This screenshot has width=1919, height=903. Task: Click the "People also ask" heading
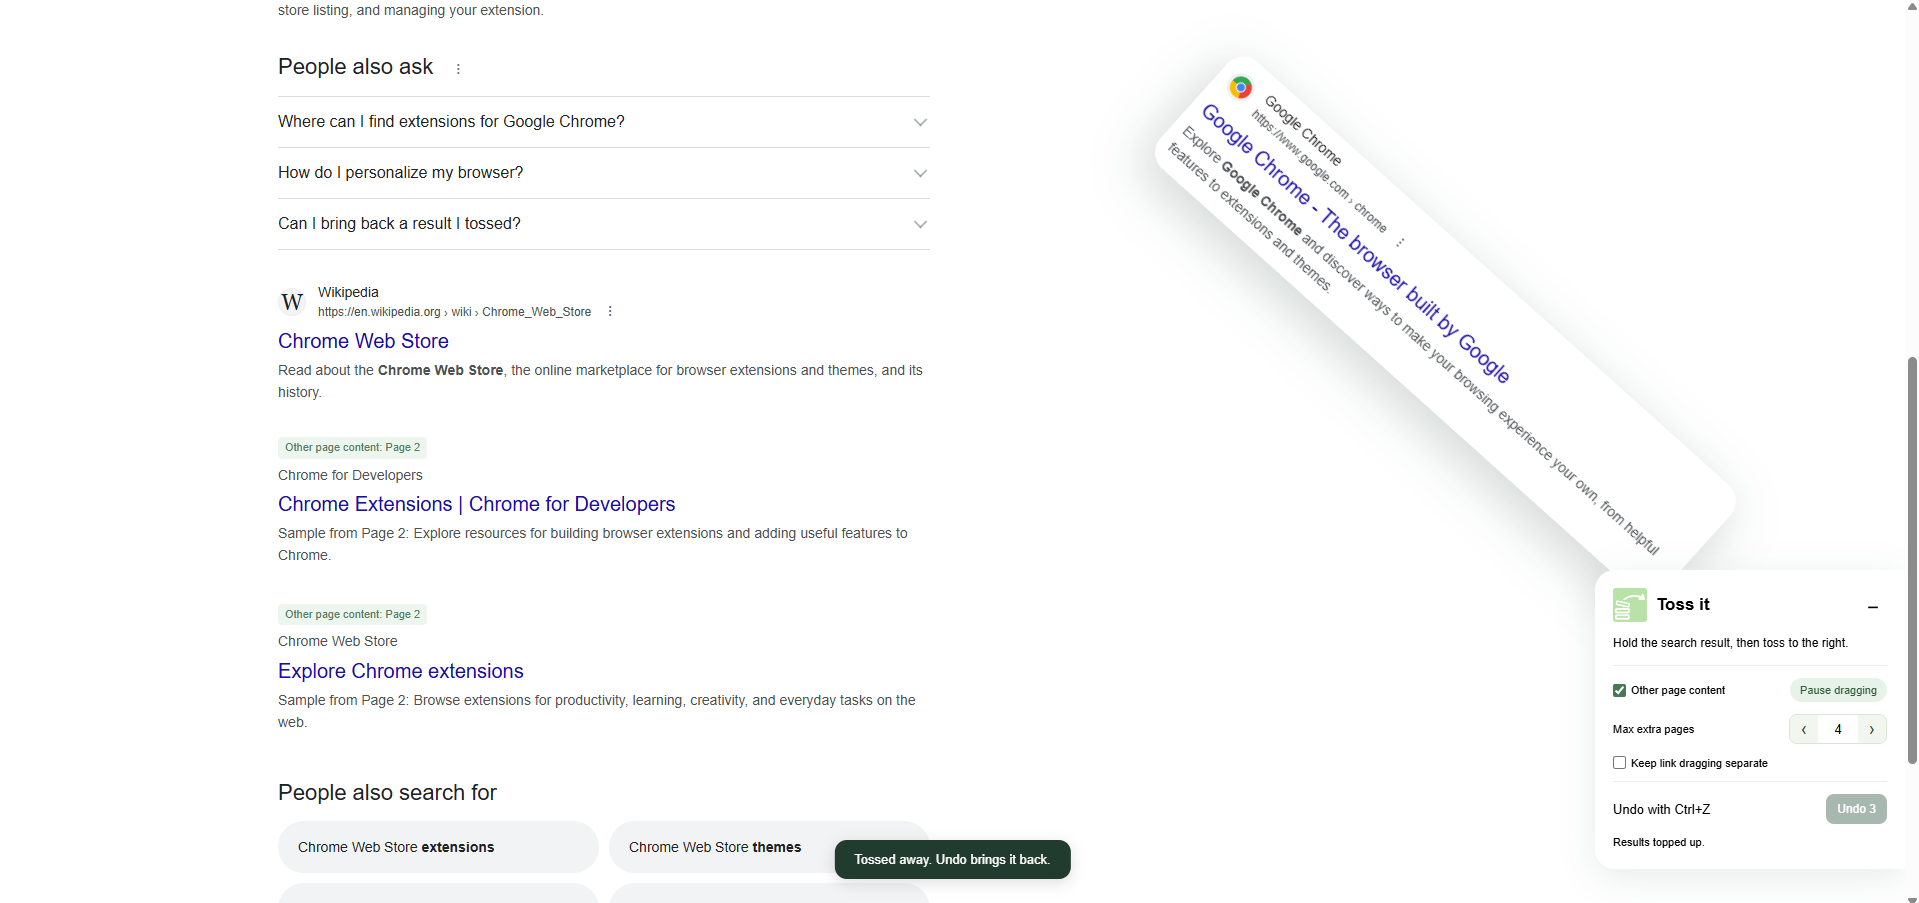coord(355,67)
